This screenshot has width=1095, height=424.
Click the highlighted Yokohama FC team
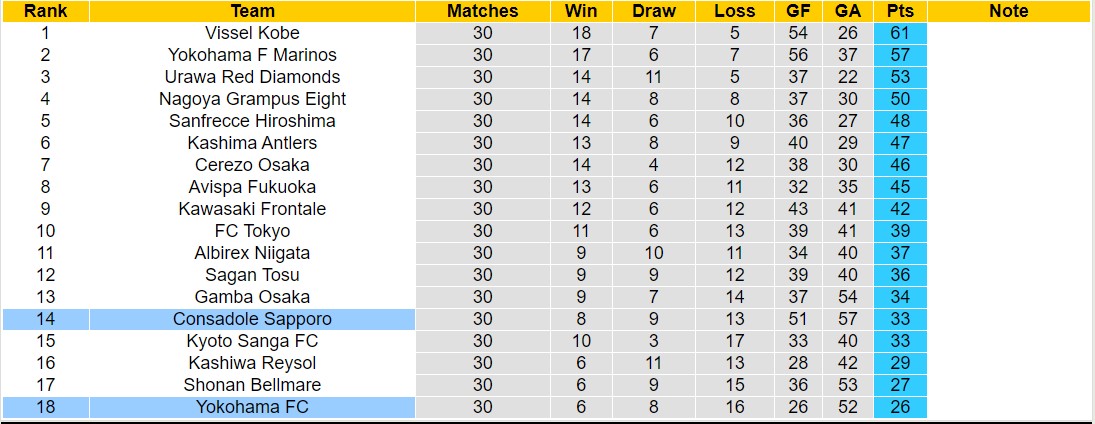tap(252, 407)
